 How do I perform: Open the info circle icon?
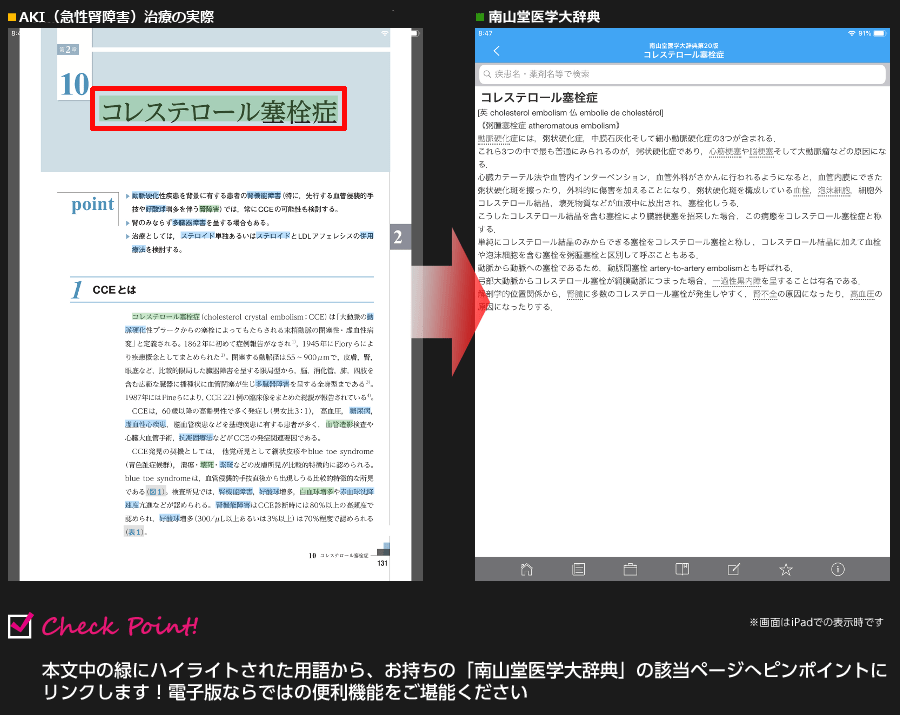coord(837,569)
